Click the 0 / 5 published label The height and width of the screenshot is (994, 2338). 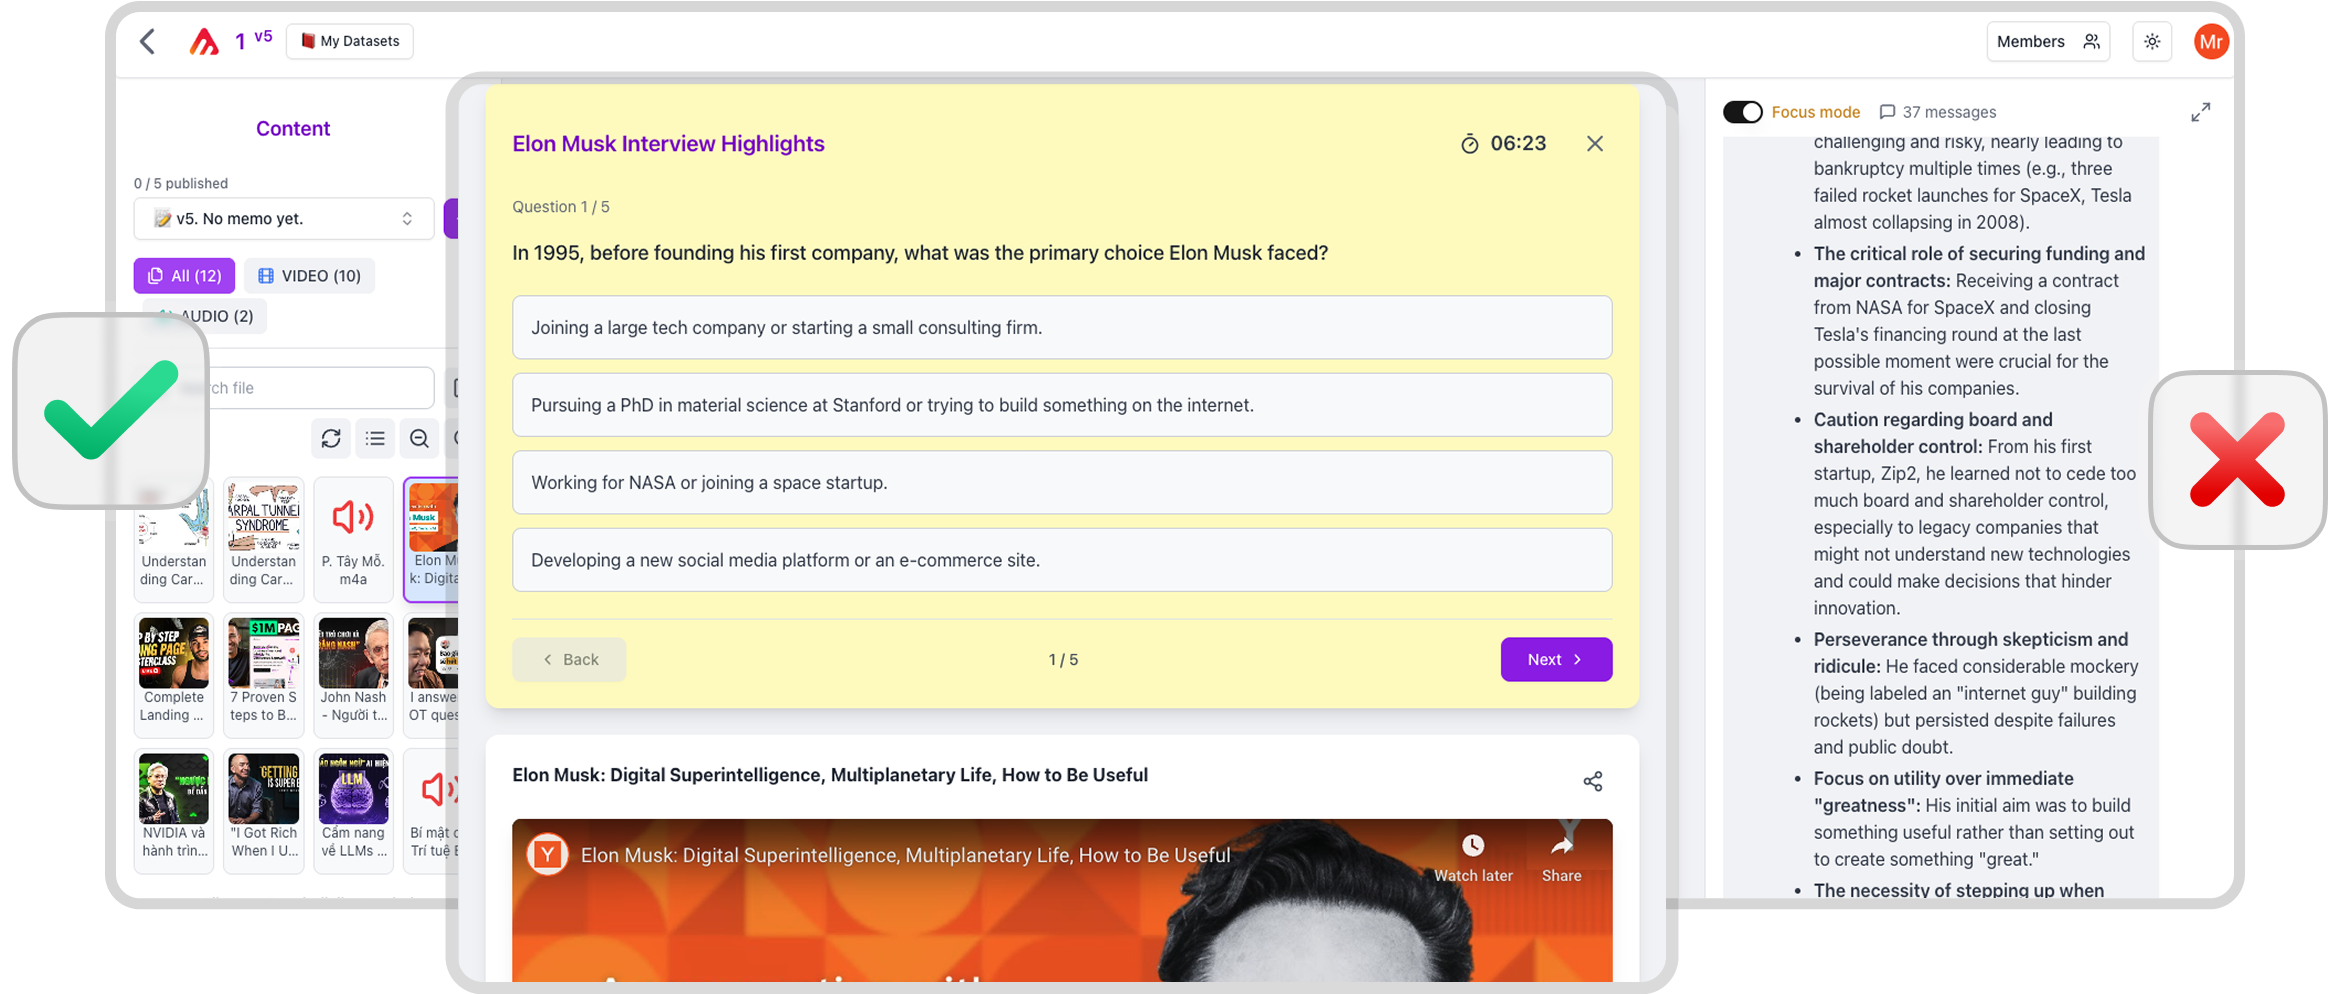[181, 183]
